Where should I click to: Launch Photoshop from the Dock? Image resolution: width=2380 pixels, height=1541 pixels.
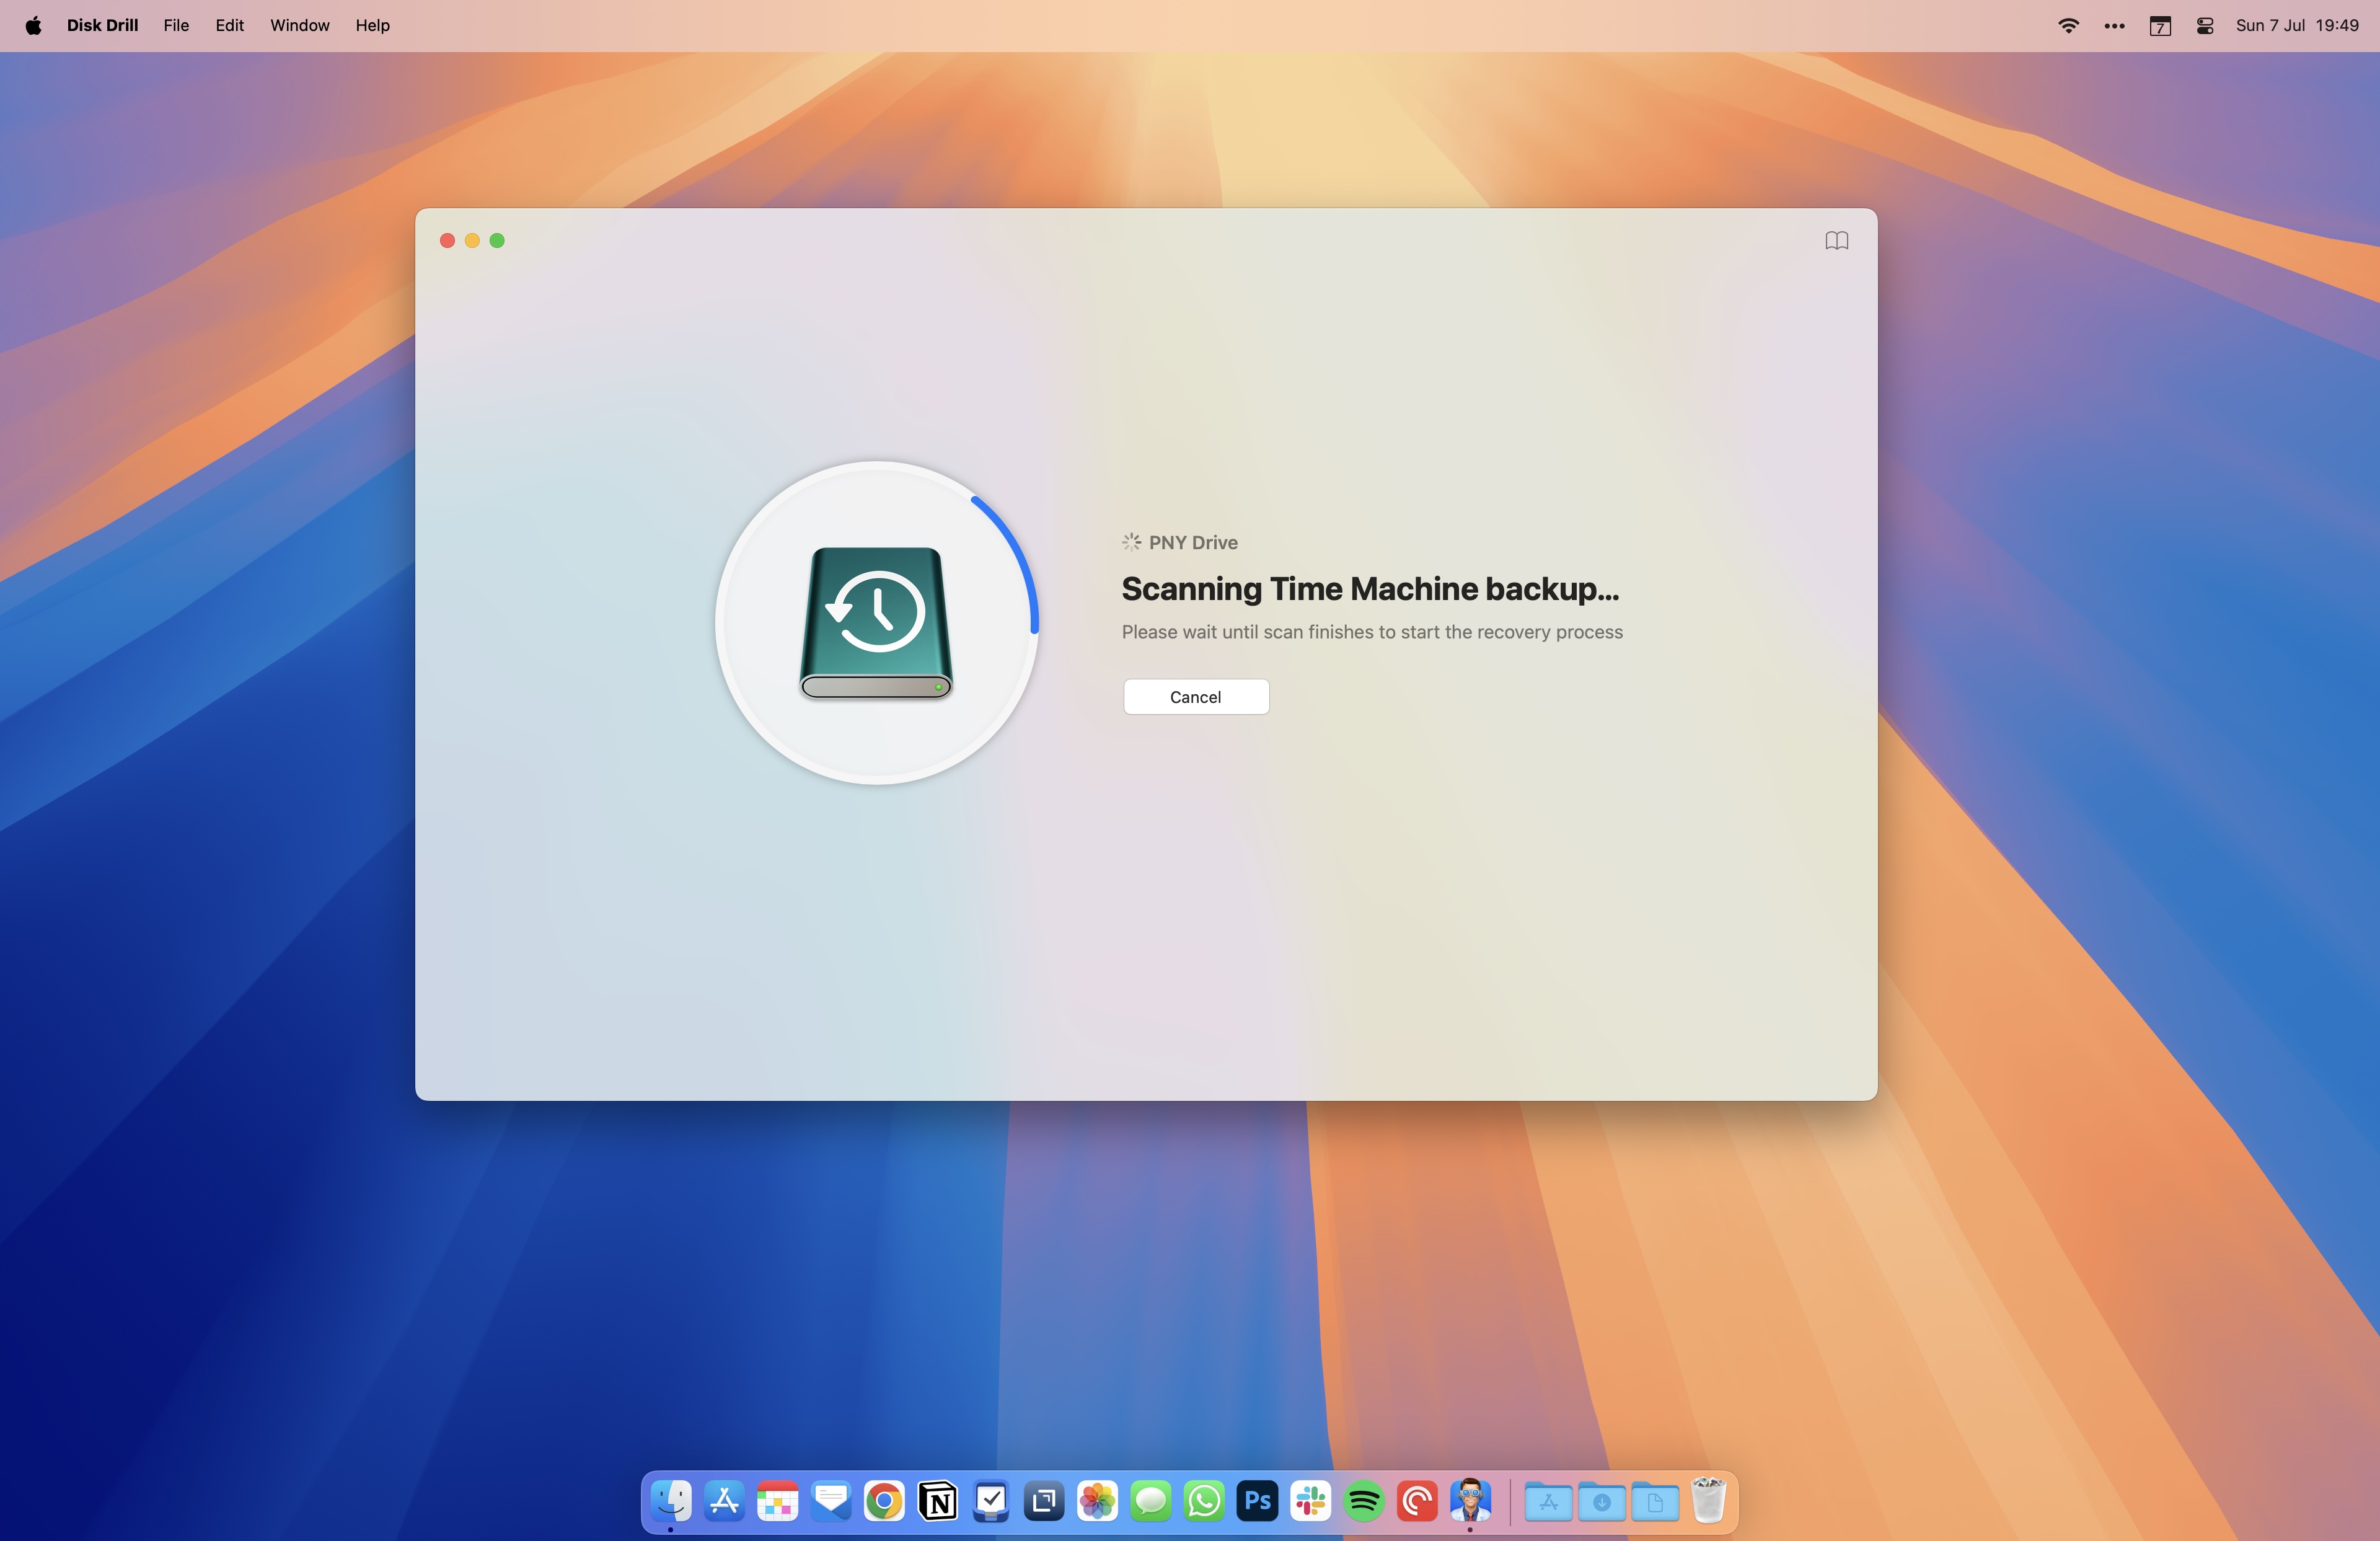[x=1257, y=1500]
